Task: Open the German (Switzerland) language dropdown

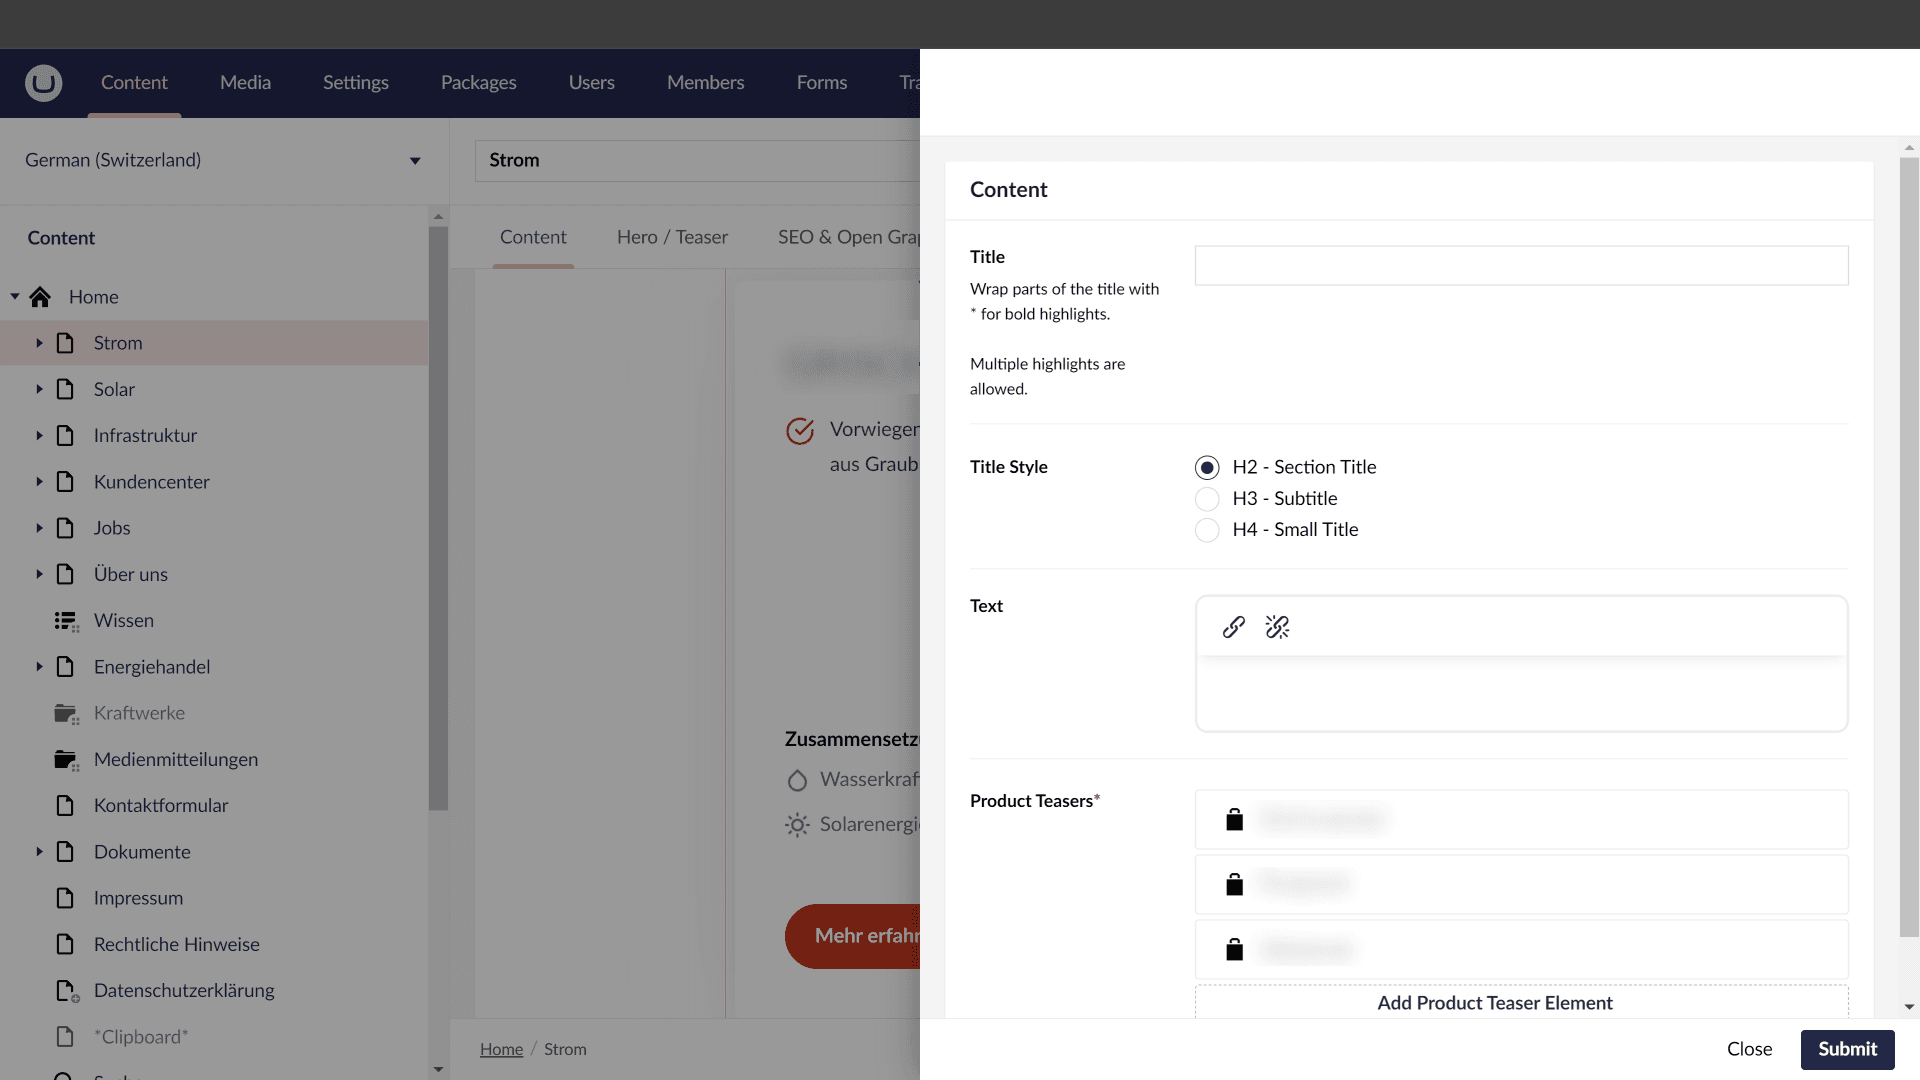Action: point(222,161)
